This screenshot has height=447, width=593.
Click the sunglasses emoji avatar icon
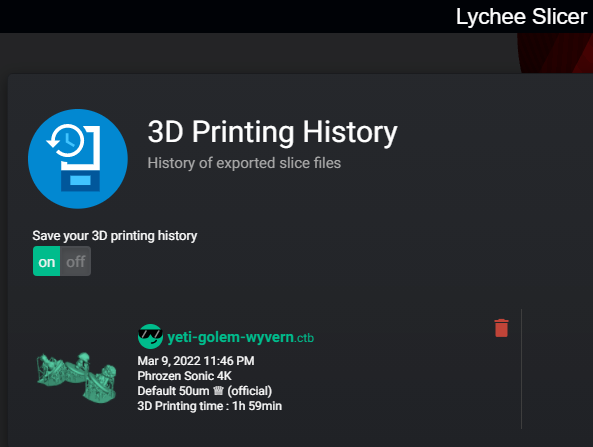pos(150,336)
